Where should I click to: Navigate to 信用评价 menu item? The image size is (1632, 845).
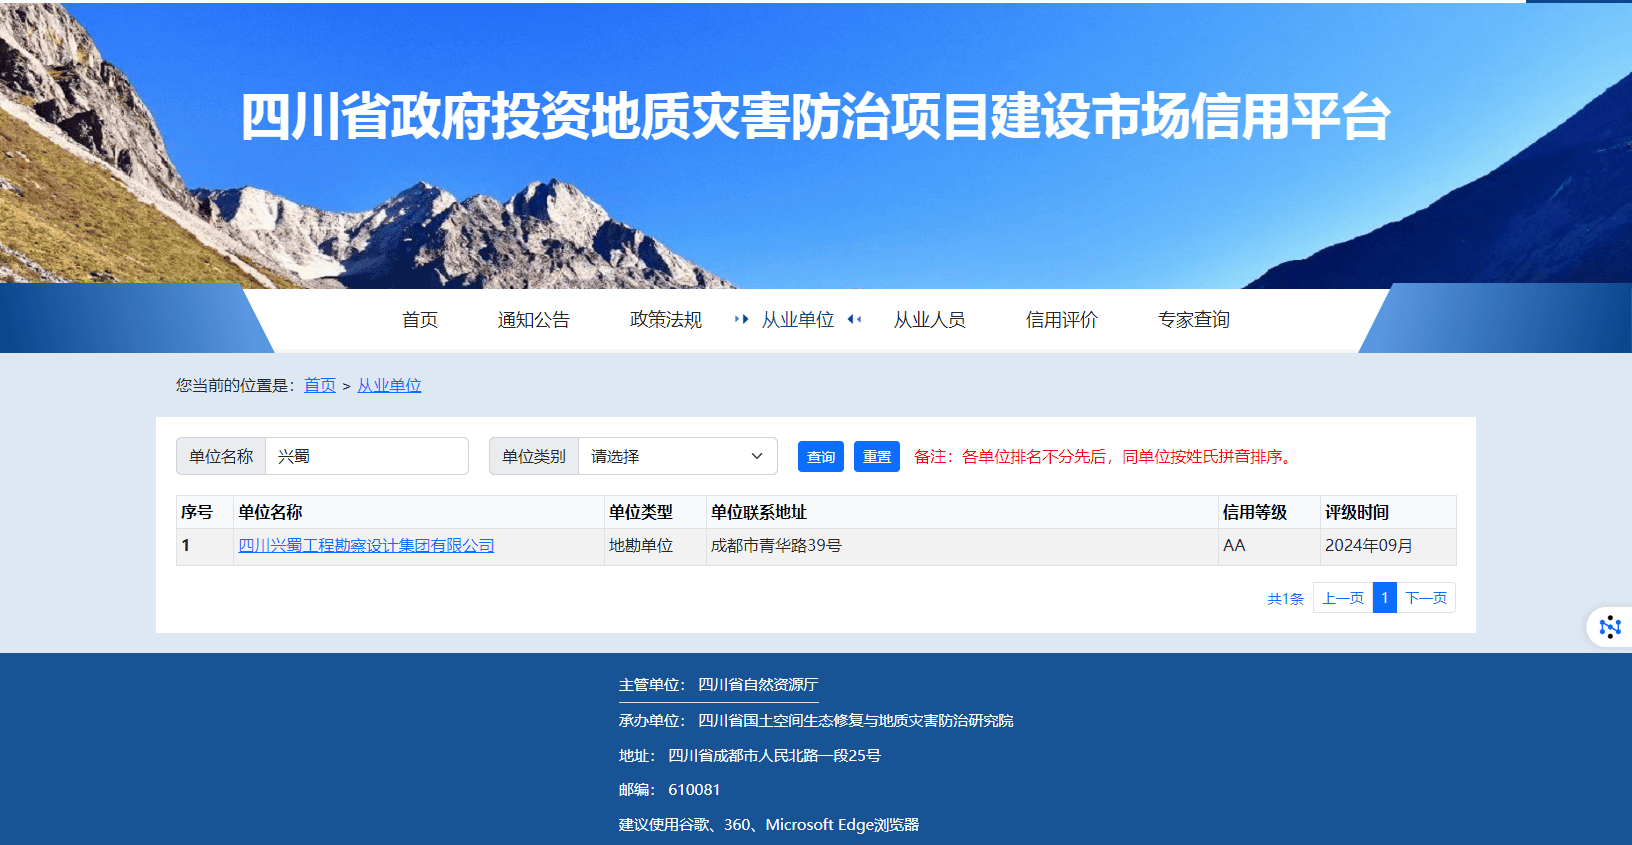(x=1061, y=320)
